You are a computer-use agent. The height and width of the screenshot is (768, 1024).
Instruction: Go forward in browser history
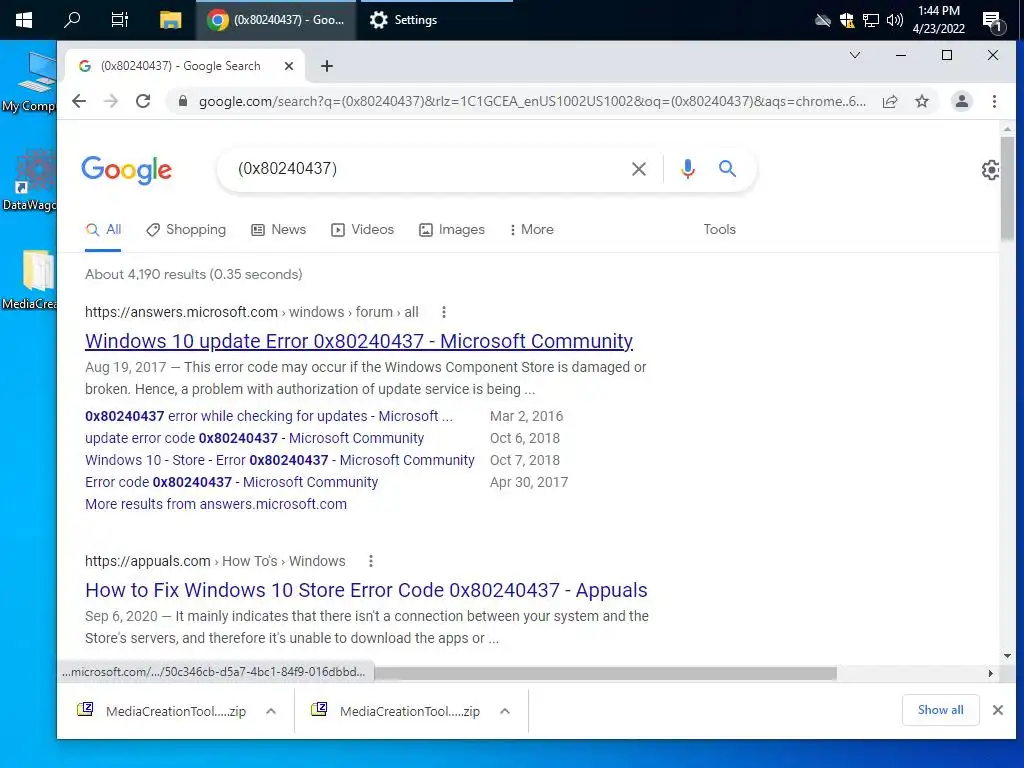point(111,101)
